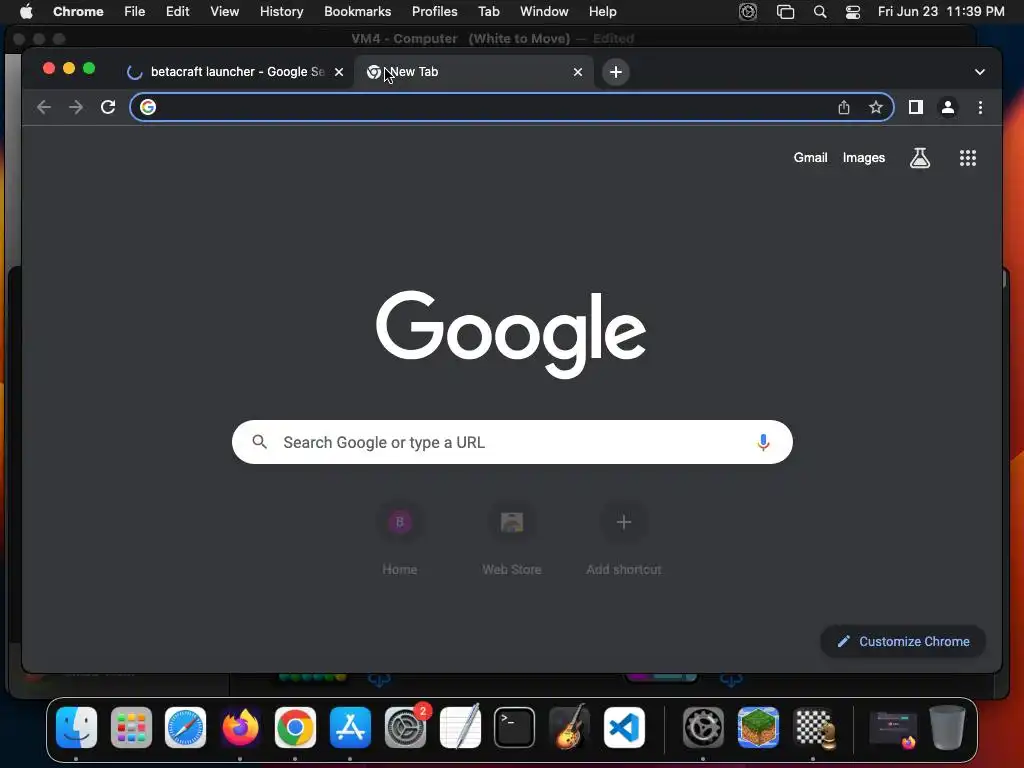This screenshot has width=1024, height=768.
Task: Close the New Tab tab
Action: point(577,72)
